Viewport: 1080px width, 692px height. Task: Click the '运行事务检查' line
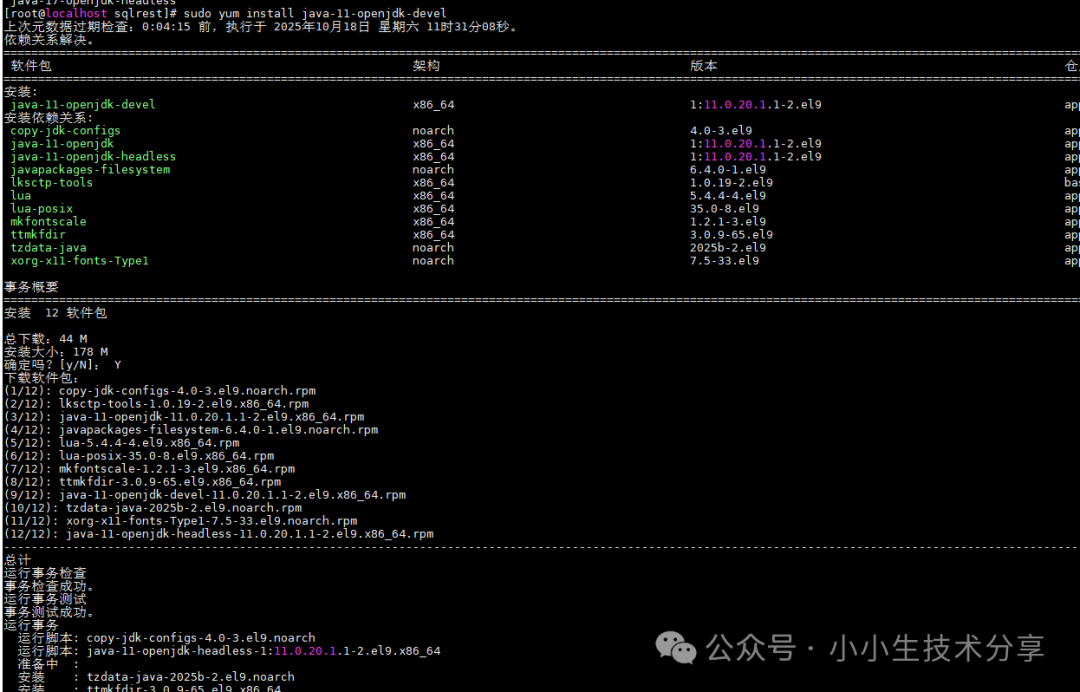[x=45, y=574]
